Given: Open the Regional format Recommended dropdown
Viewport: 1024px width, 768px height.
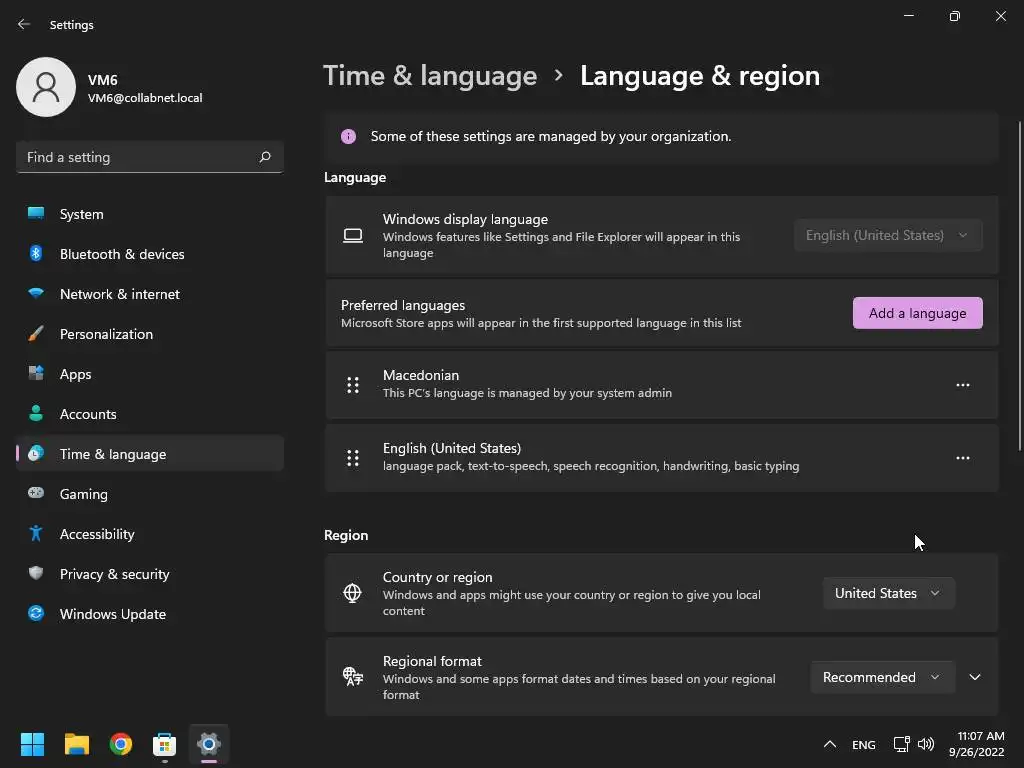Looking at the screenshot, I should 882,677.
